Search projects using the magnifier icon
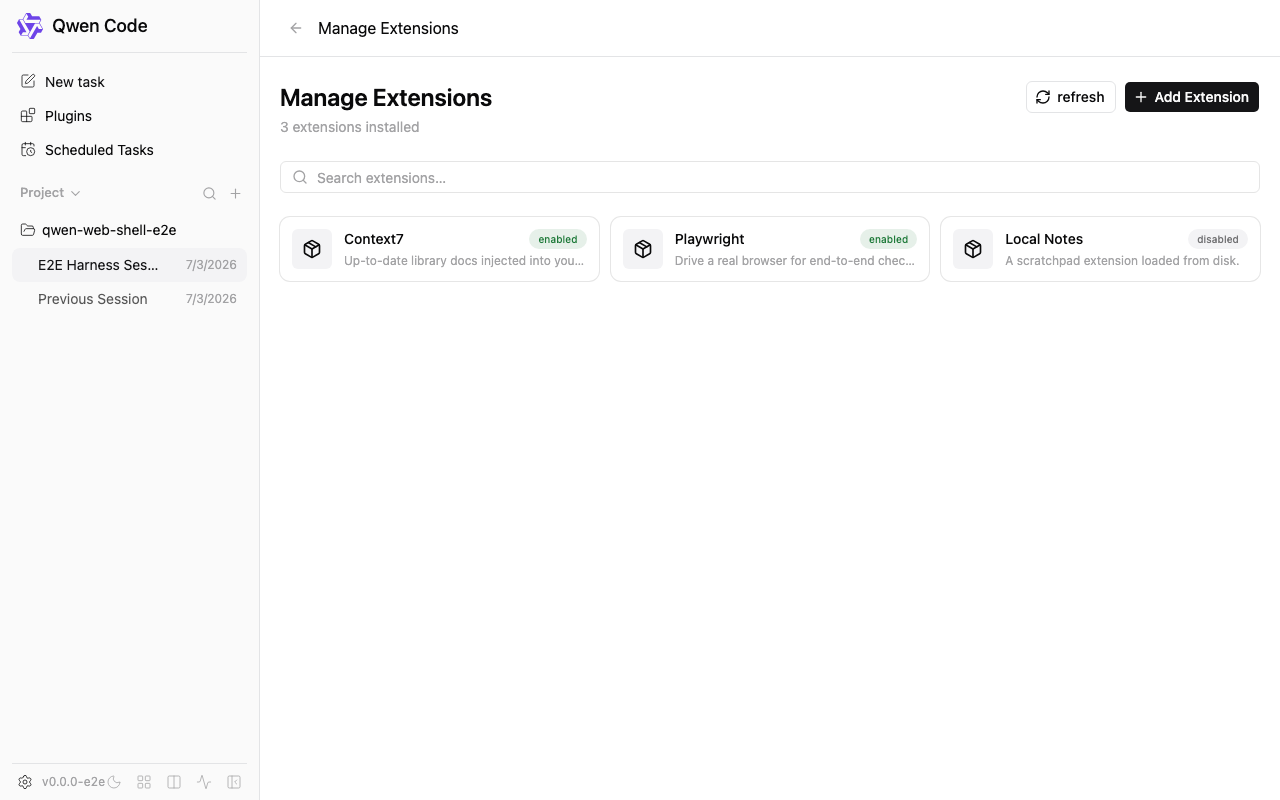The height and width of the screenshot is (800, 1280). point(209,193)
